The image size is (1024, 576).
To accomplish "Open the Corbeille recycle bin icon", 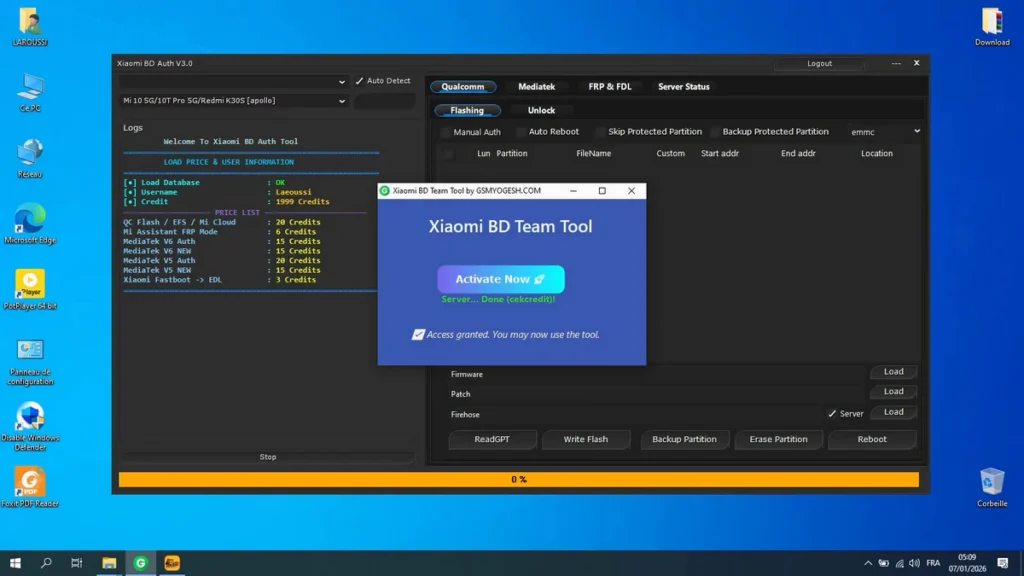I will 992,482.
